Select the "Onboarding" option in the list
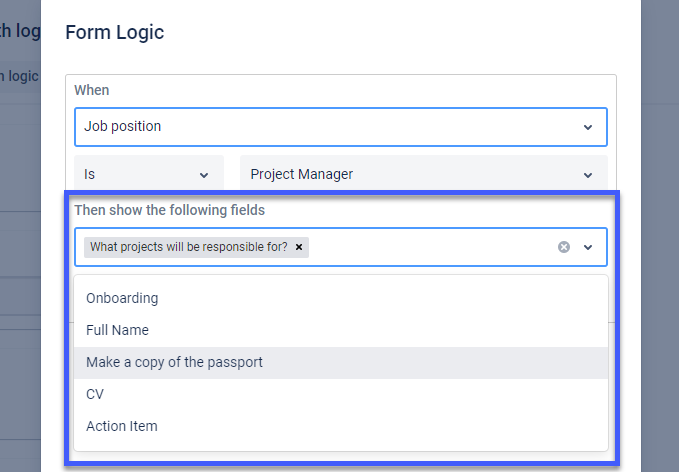 [122, 298]
